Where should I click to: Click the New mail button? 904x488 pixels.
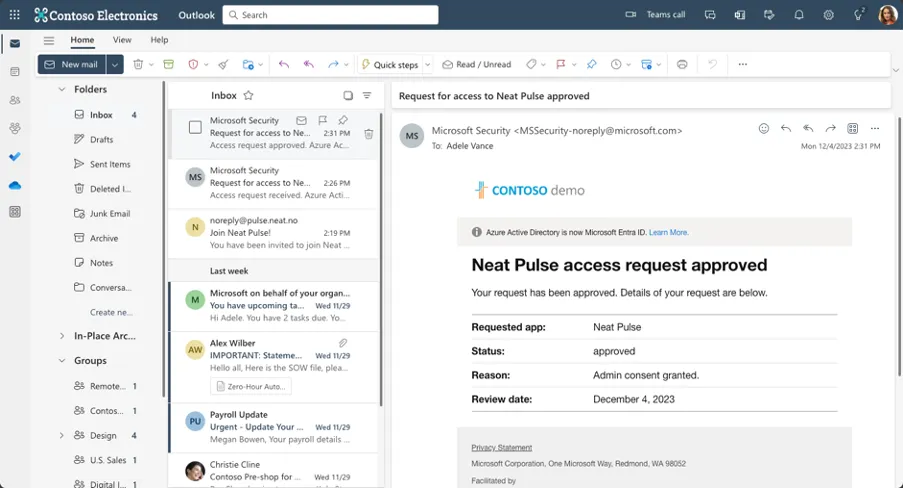[72, 64]
